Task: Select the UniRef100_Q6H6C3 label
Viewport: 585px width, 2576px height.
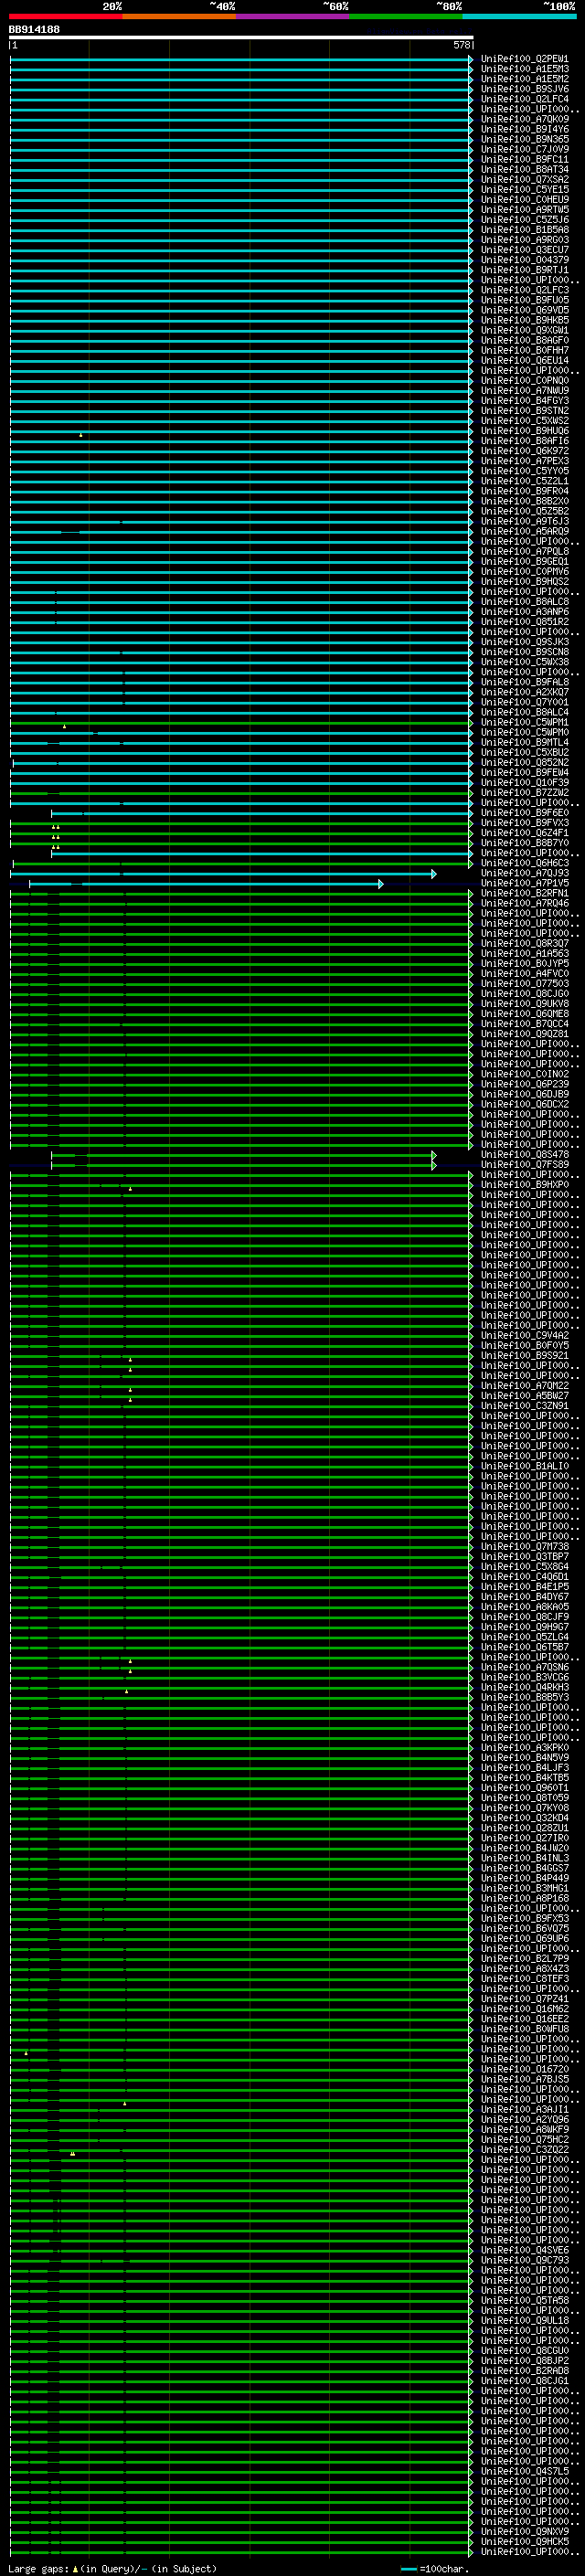Action: (524, 863)
